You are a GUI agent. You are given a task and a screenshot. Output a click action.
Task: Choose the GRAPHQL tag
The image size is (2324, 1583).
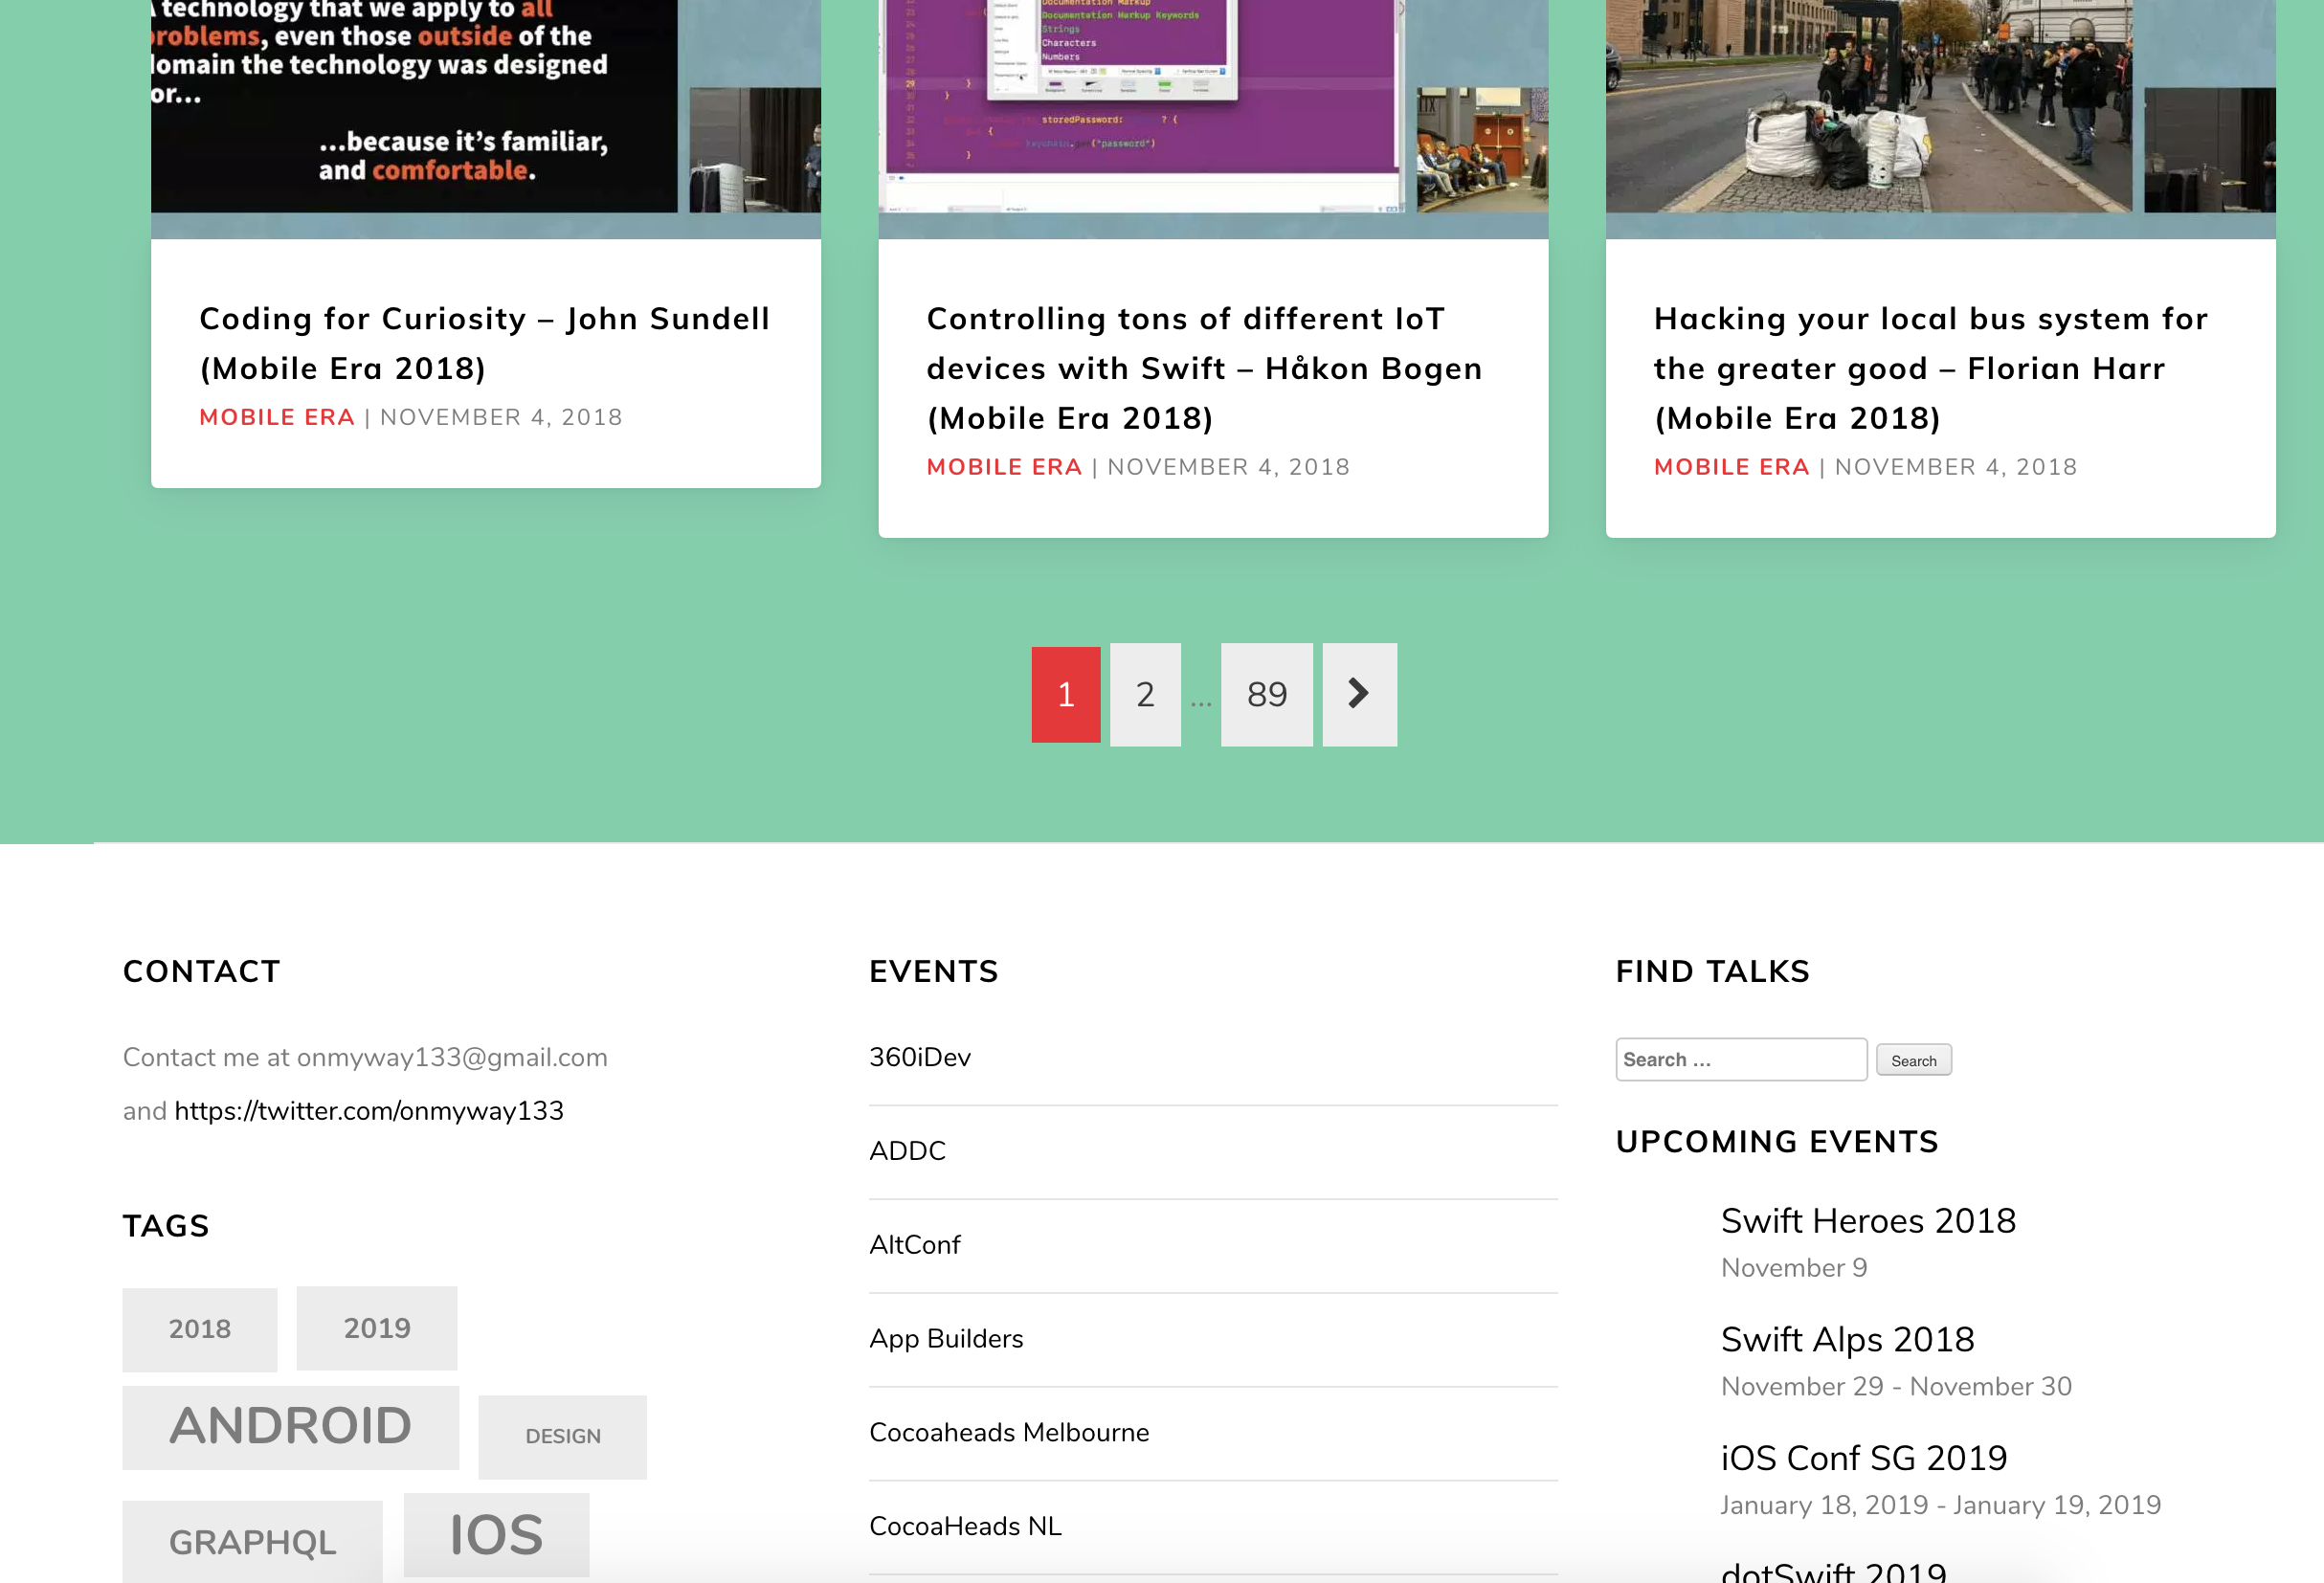[x=252, y=1540]
